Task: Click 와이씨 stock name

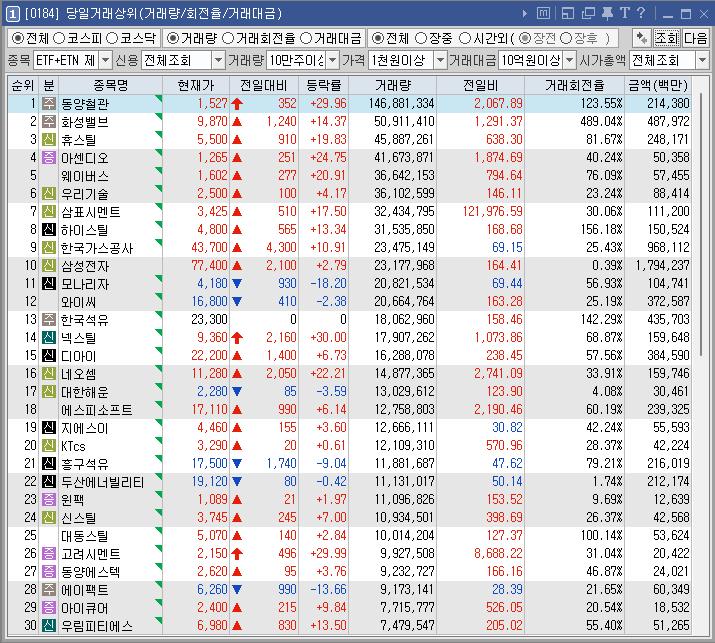Action: 78,301
